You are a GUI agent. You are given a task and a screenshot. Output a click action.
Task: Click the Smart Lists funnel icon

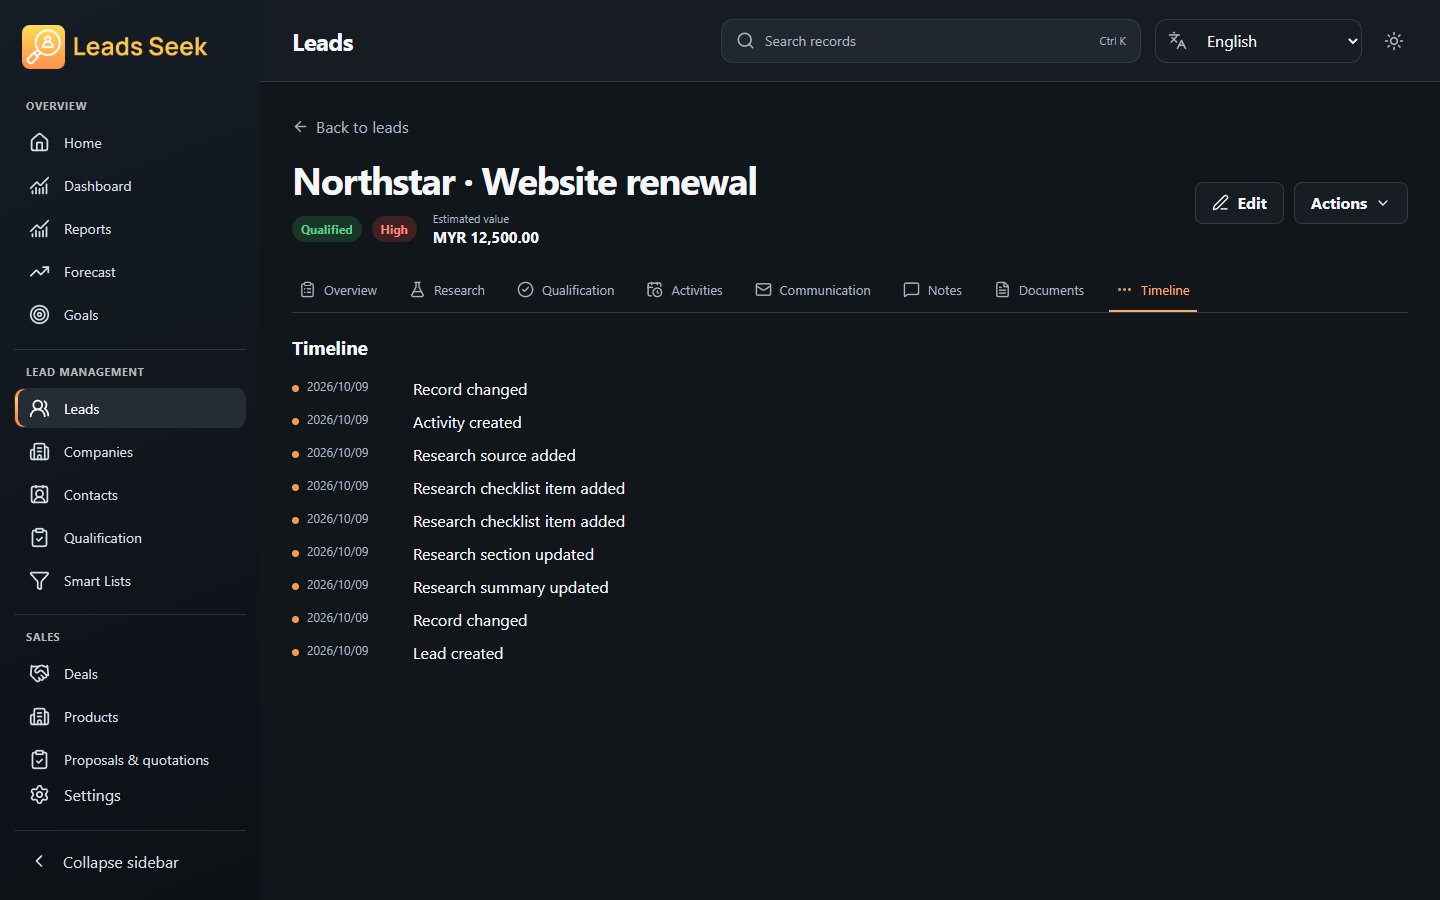click(x=39, y=581)
